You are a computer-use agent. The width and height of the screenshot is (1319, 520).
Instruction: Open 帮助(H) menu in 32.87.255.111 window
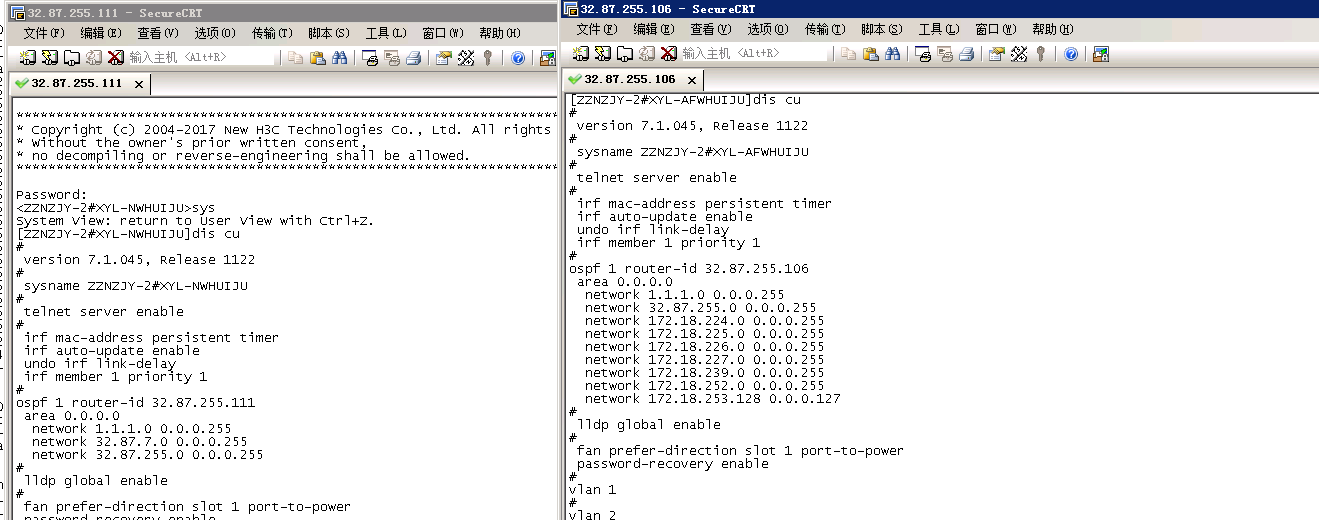click(498, 34)
